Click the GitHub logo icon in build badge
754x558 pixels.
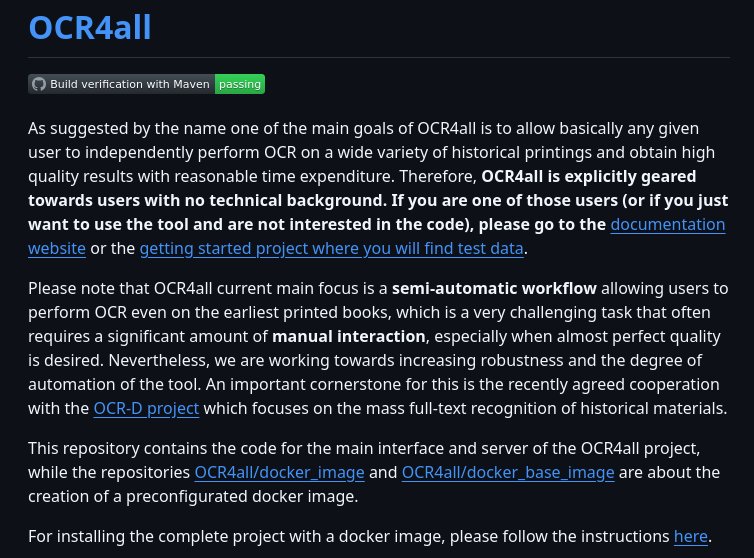pyautogui.click(x=38, y=84)
